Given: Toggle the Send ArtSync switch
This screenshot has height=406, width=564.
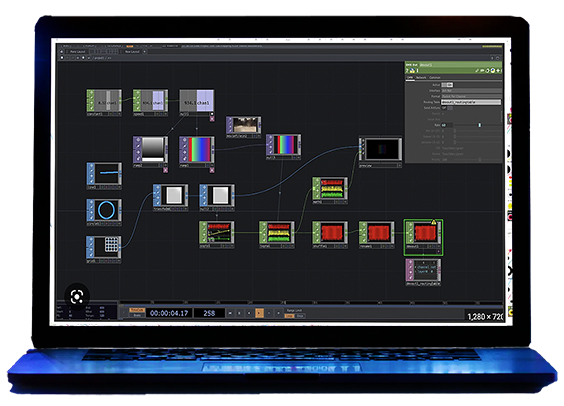Looking at the screenshot, I should [447, 108].
